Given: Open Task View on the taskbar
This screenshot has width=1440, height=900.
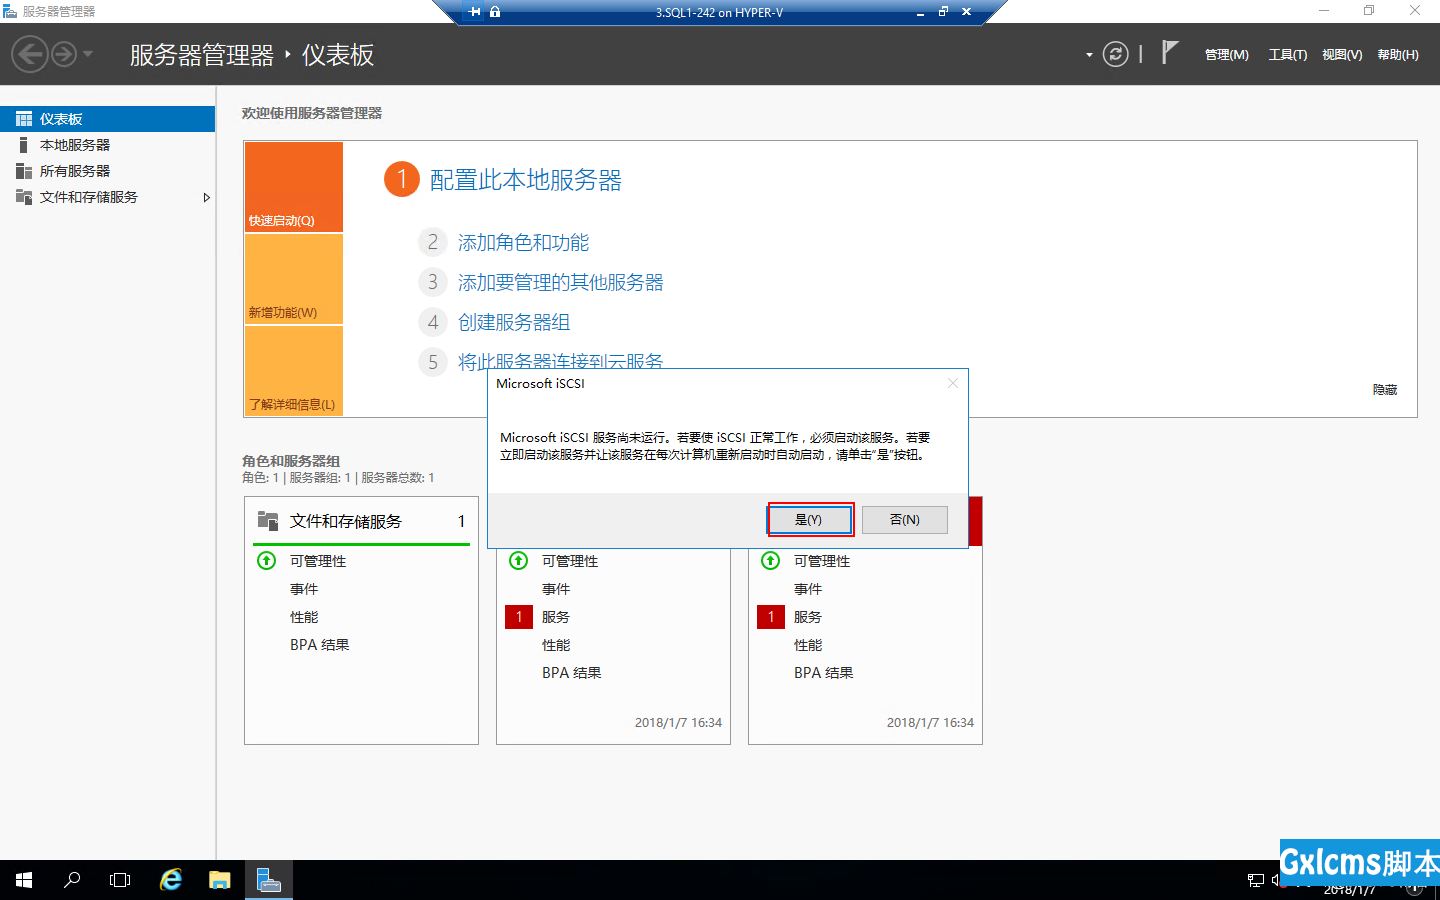Looking at the screenshot, I should click(120, 880).
